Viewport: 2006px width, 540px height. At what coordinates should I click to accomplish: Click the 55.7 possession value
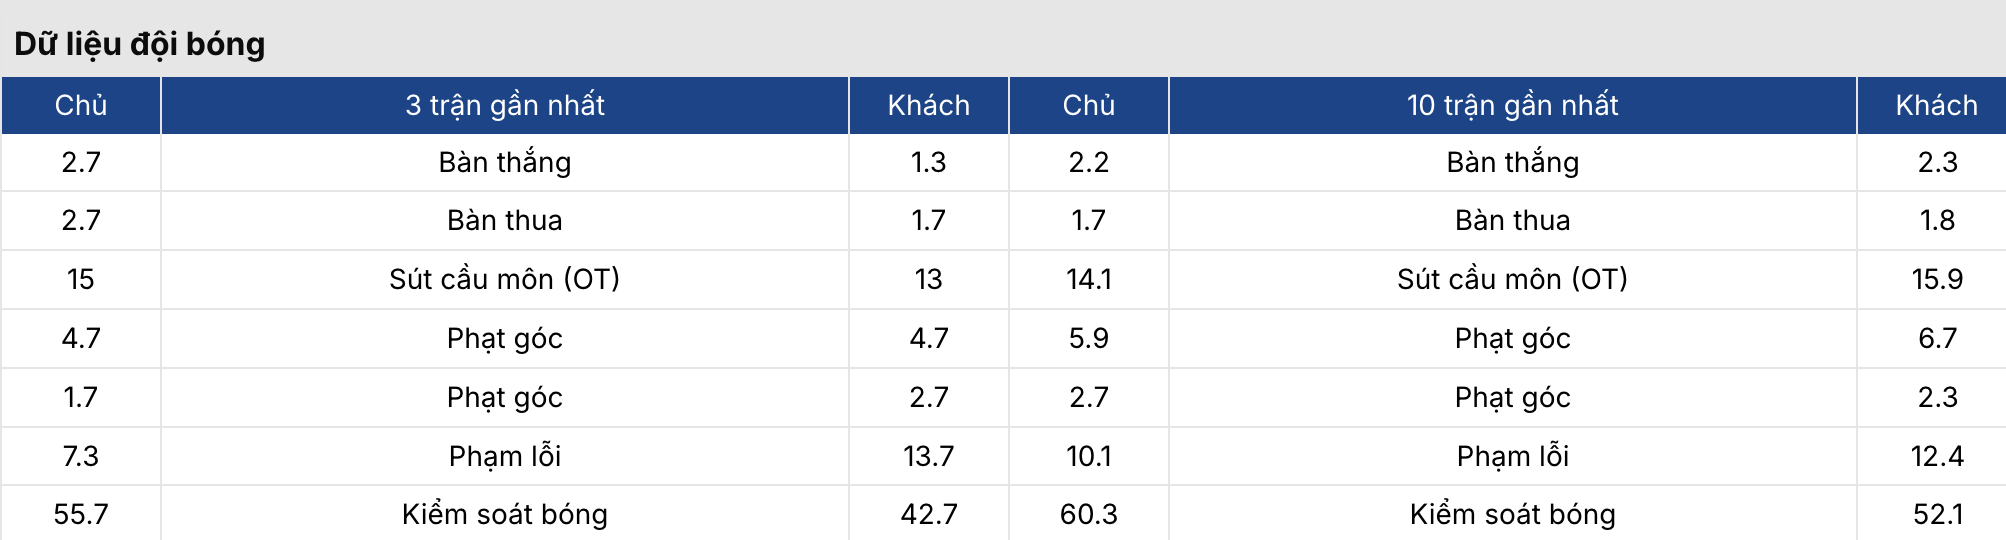pyautogui.click(x=81, y=514)
